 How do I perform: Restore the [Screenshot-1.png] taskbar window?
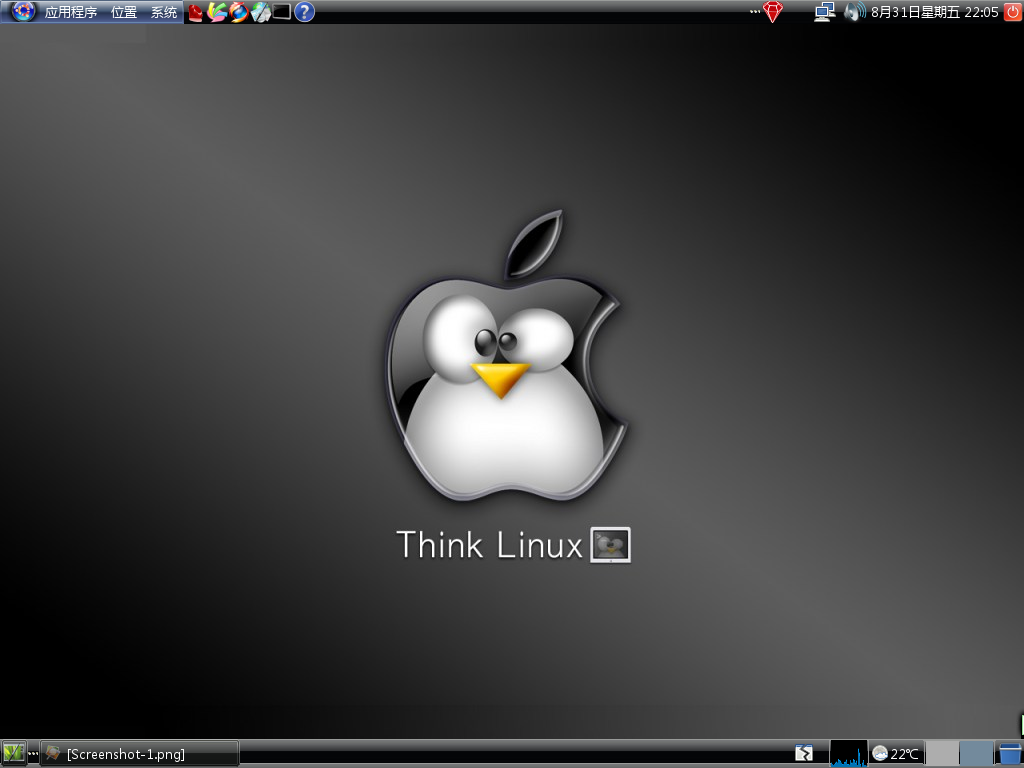140,754
